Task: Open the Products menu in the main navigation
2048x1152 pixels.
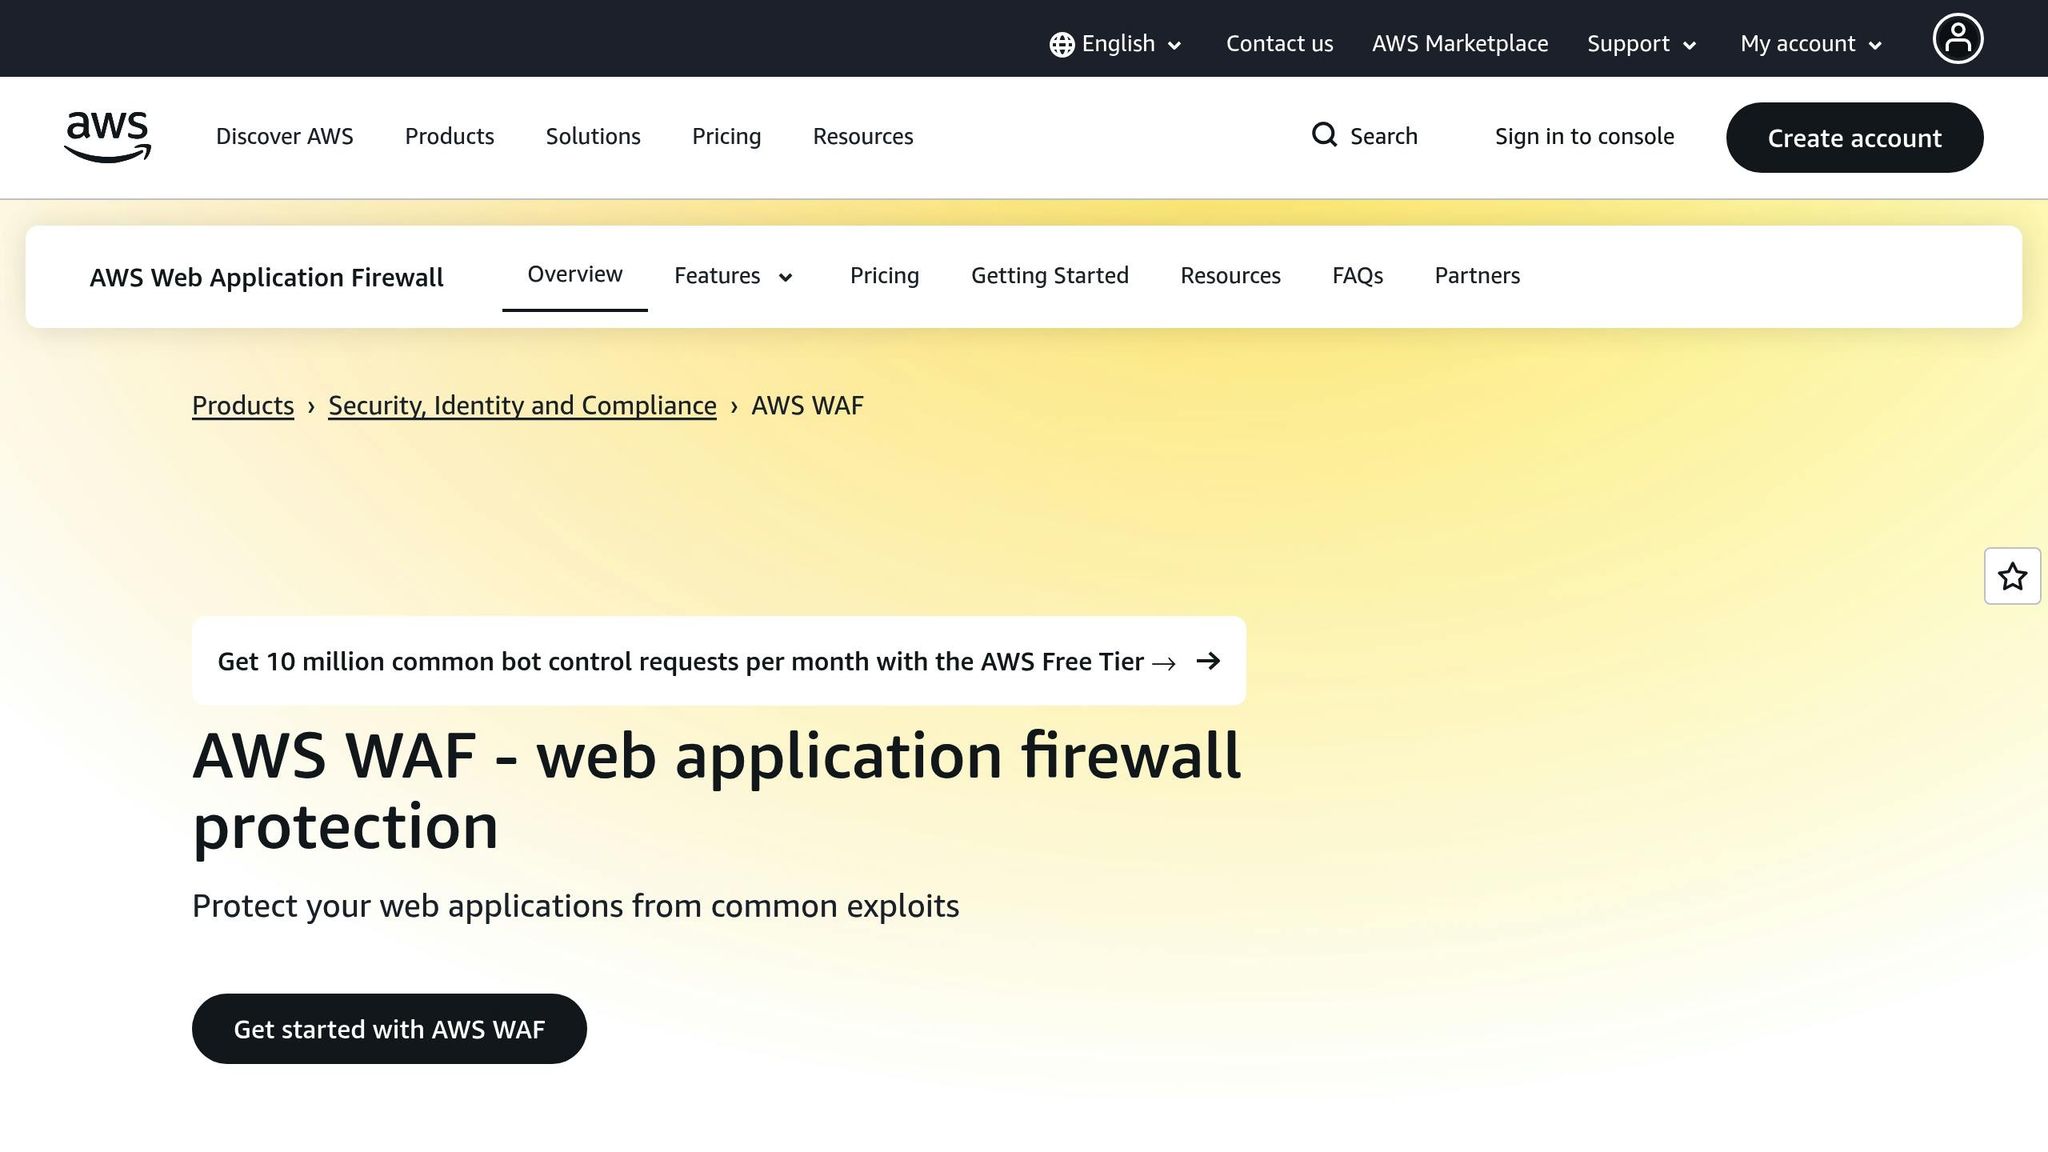Action: click(449, 136)
